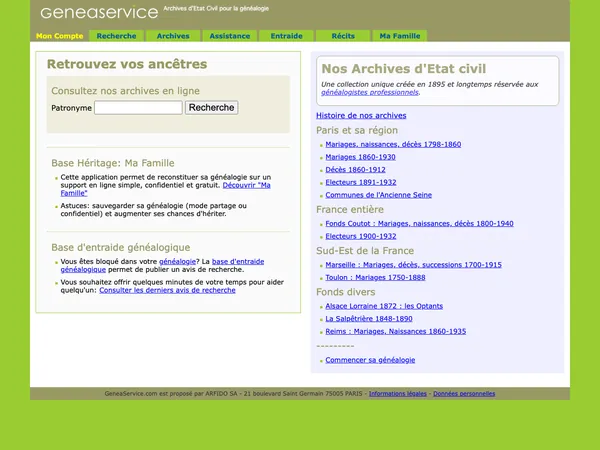This screenshot has width=600, height=450.
Task: Click the Paris et sa région heading
Action: click(x=357, y=130)
